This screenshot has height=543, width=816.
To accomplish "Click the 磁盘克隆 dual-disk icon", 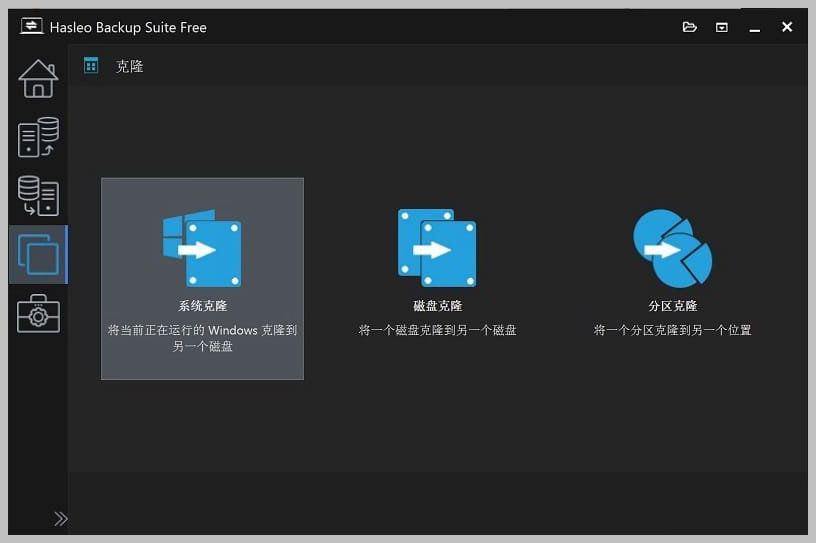I will [437, 248].
